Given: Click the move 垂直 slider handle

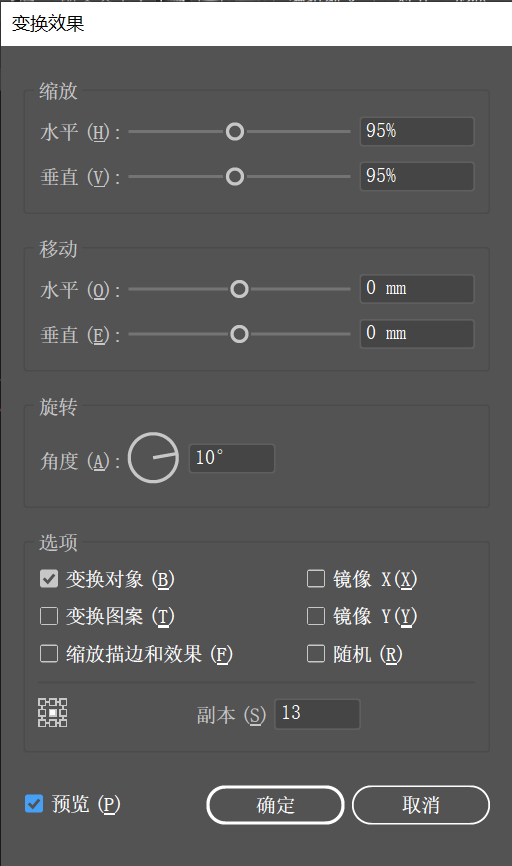Looking at the screenshot, I should [x=239, y=334].
